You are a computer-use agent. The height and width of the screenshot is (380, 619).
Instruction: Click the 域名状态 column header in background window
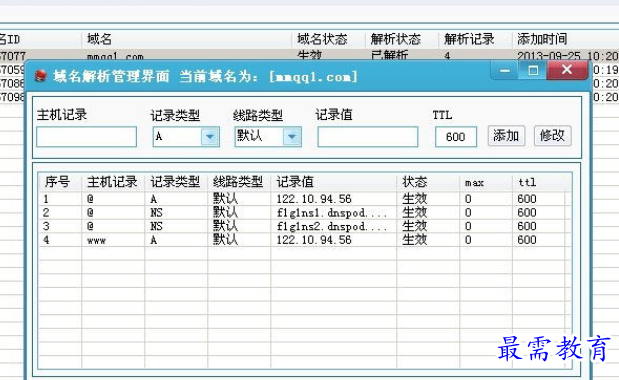click(x=328, y=39)
